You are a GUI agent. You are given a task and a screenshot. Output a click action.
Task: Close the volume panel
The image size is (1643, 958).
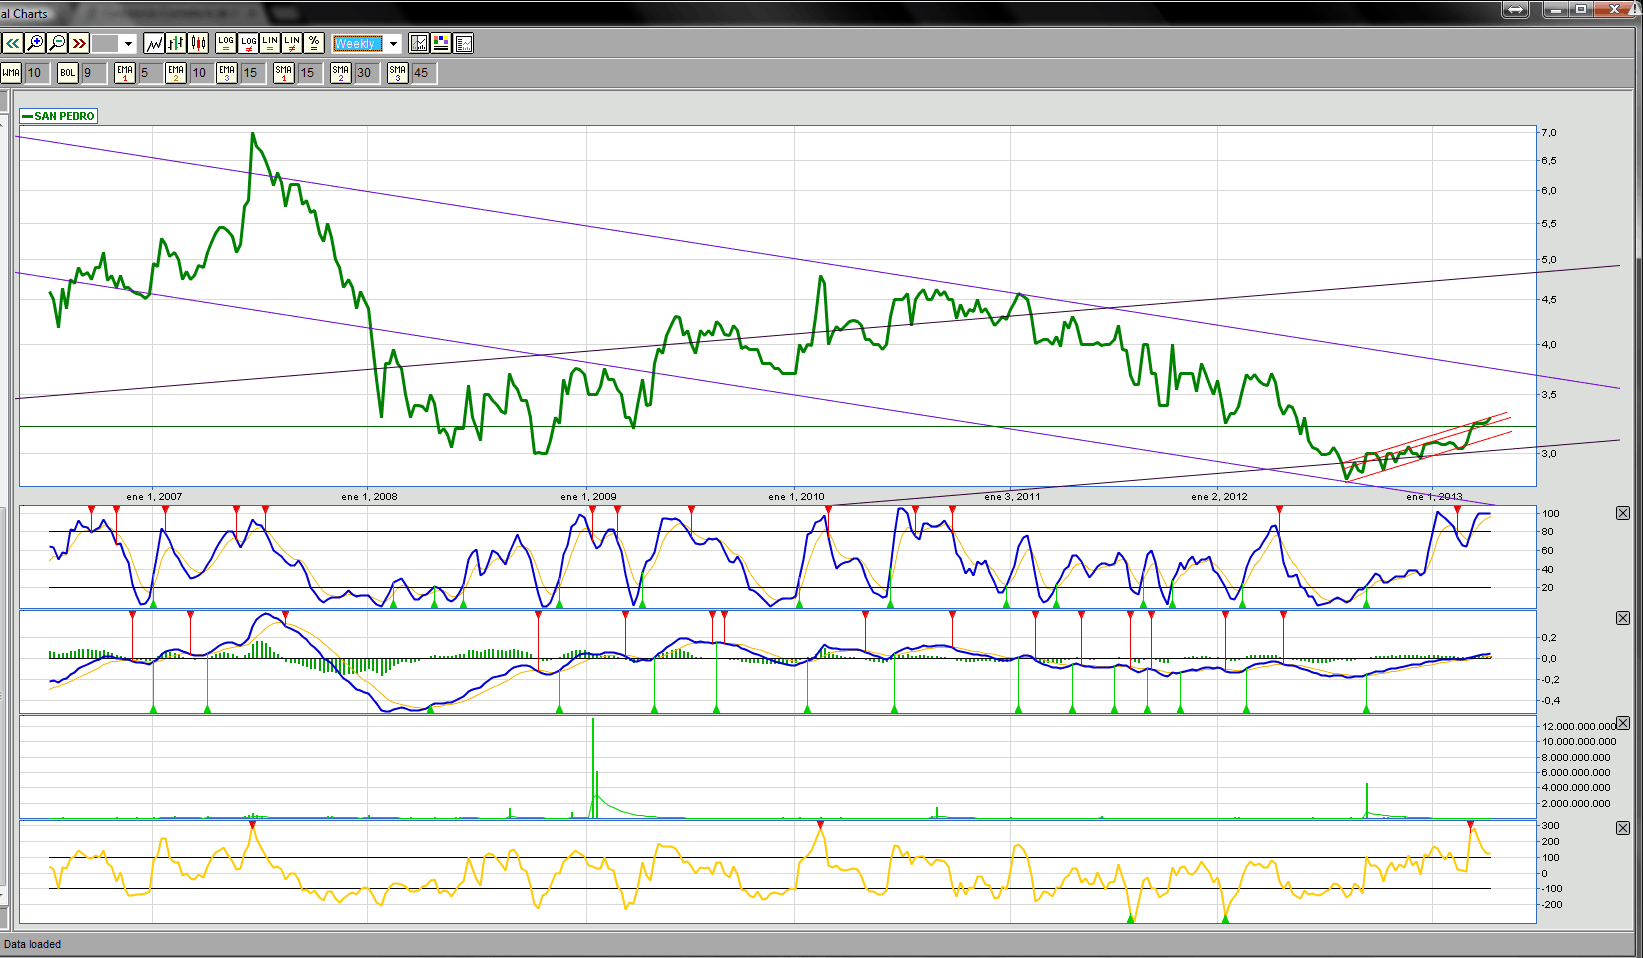(1623, 723)
